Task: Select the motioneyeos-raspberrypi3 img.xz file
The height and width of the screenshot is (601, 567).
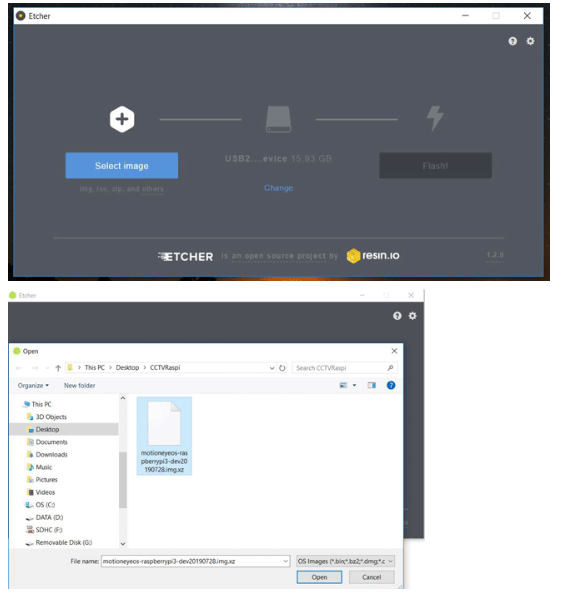Action: coord(164,436)
